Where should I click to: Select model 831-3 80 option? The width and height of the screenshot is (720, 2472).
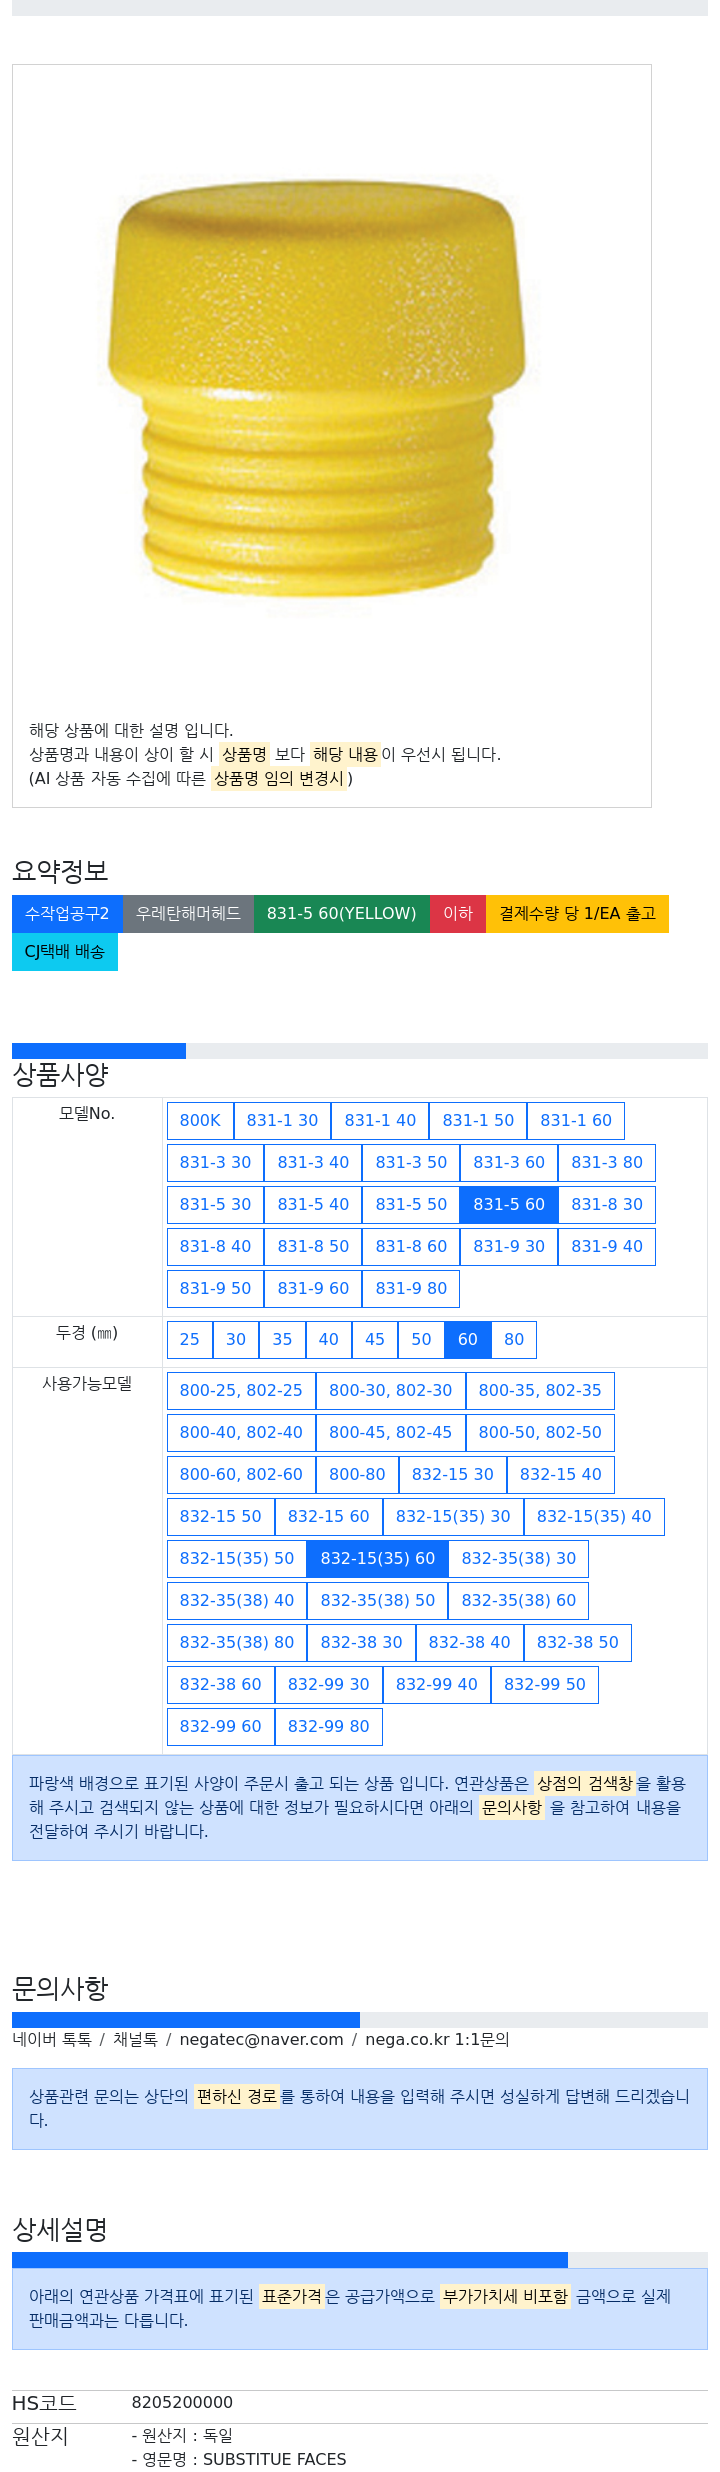pos(606,1162)
